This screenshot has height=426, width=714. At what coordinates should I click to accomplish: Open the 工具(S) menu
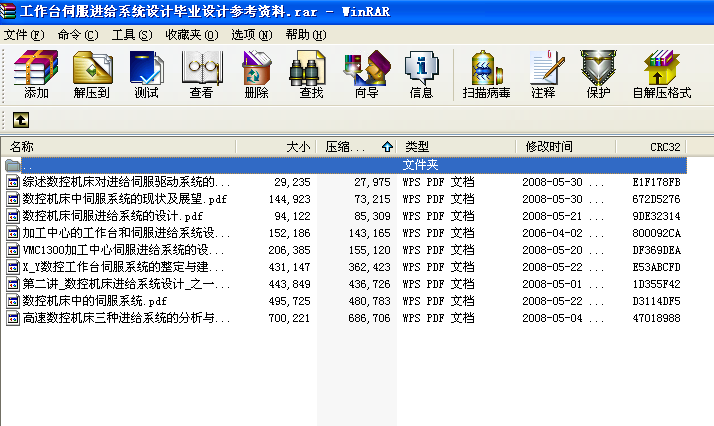pyautogui.click(x=132, y=35)
